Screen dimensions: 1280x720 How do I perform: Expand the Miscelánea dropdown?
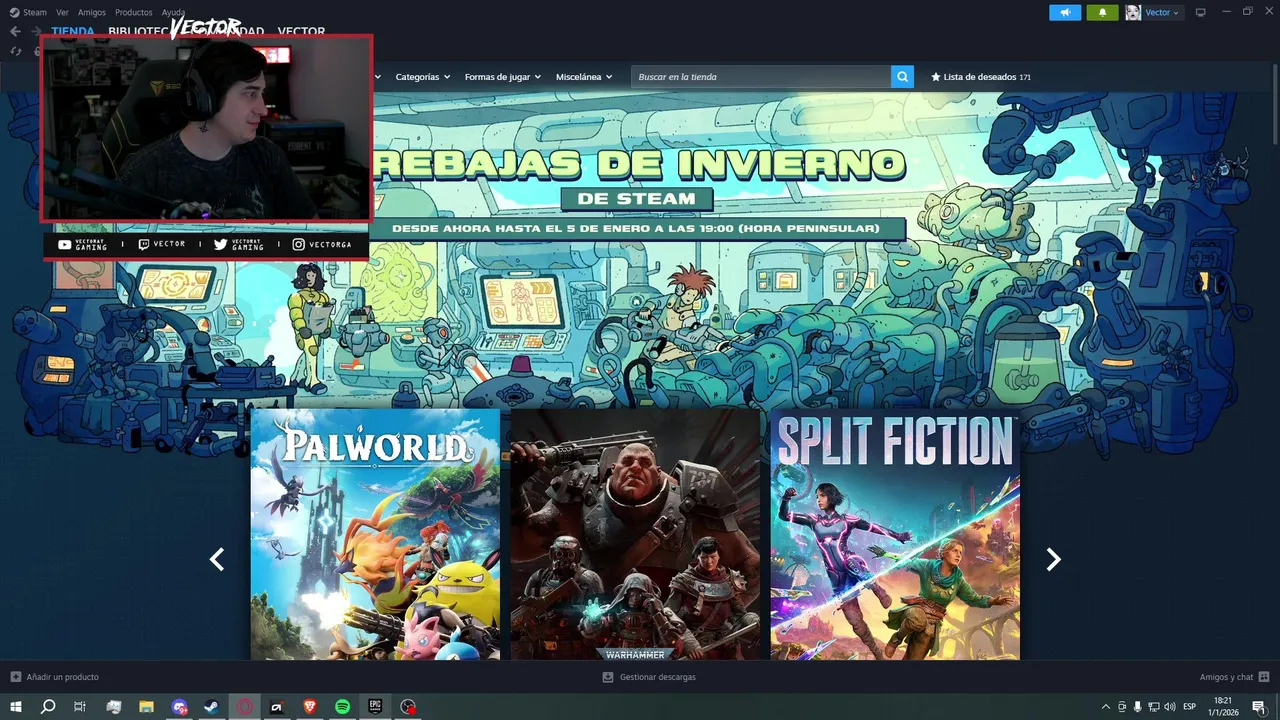584,77
